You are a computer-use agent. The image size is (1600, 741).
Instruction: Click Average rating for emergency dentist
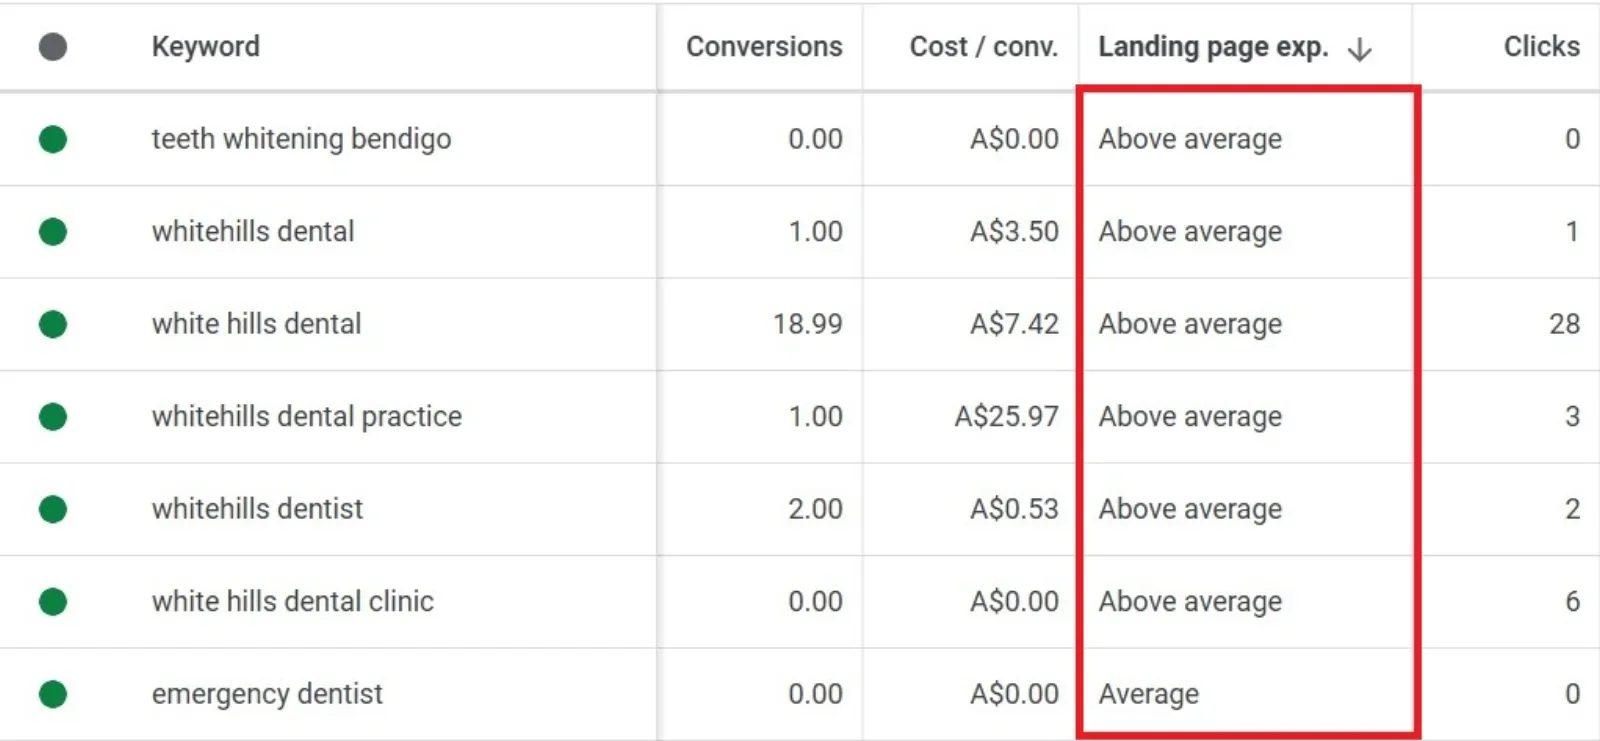pyautogui.click(x=1149, y=694)
